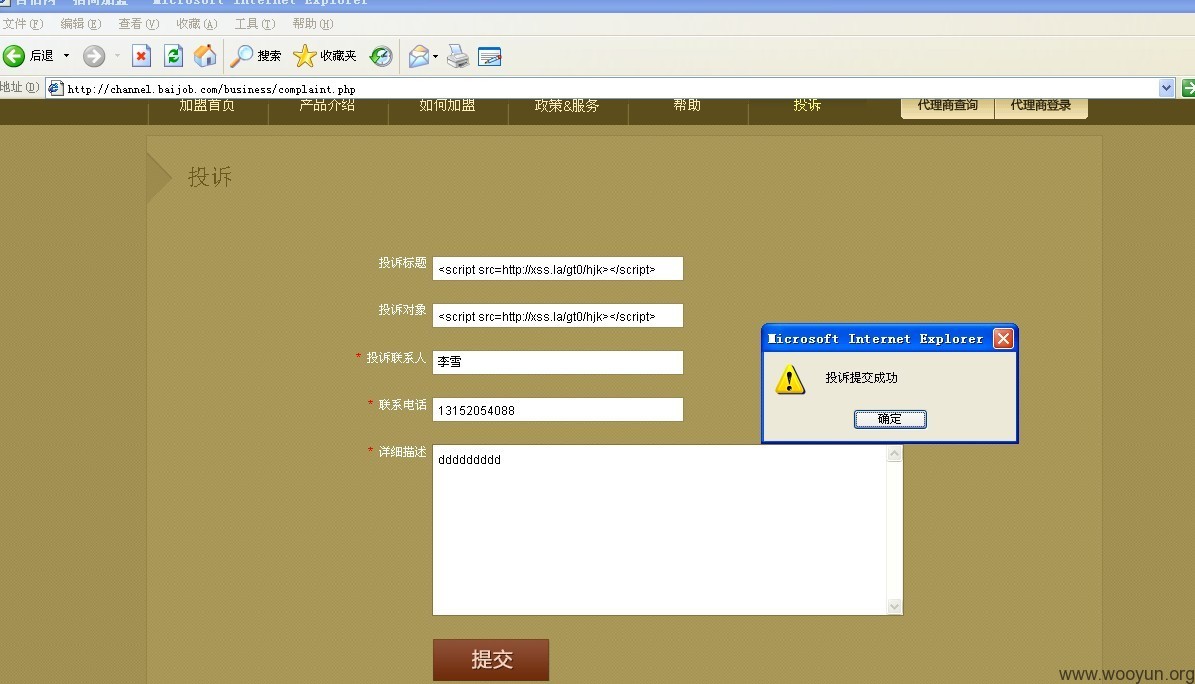The height and width of the screenshot is (684, 1195).
Task: Click the warning icon in alert dialog
Action: click(790, 379)
